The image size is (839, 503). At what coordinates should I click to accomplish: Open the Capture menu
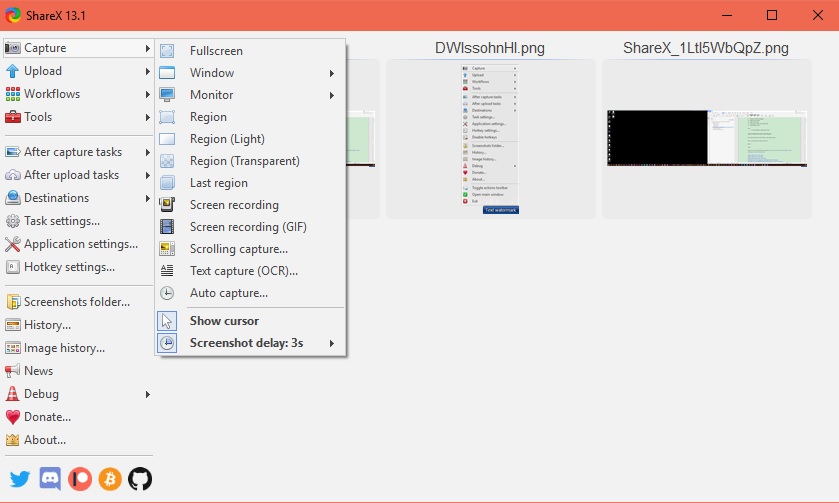(x=78, y=48)
